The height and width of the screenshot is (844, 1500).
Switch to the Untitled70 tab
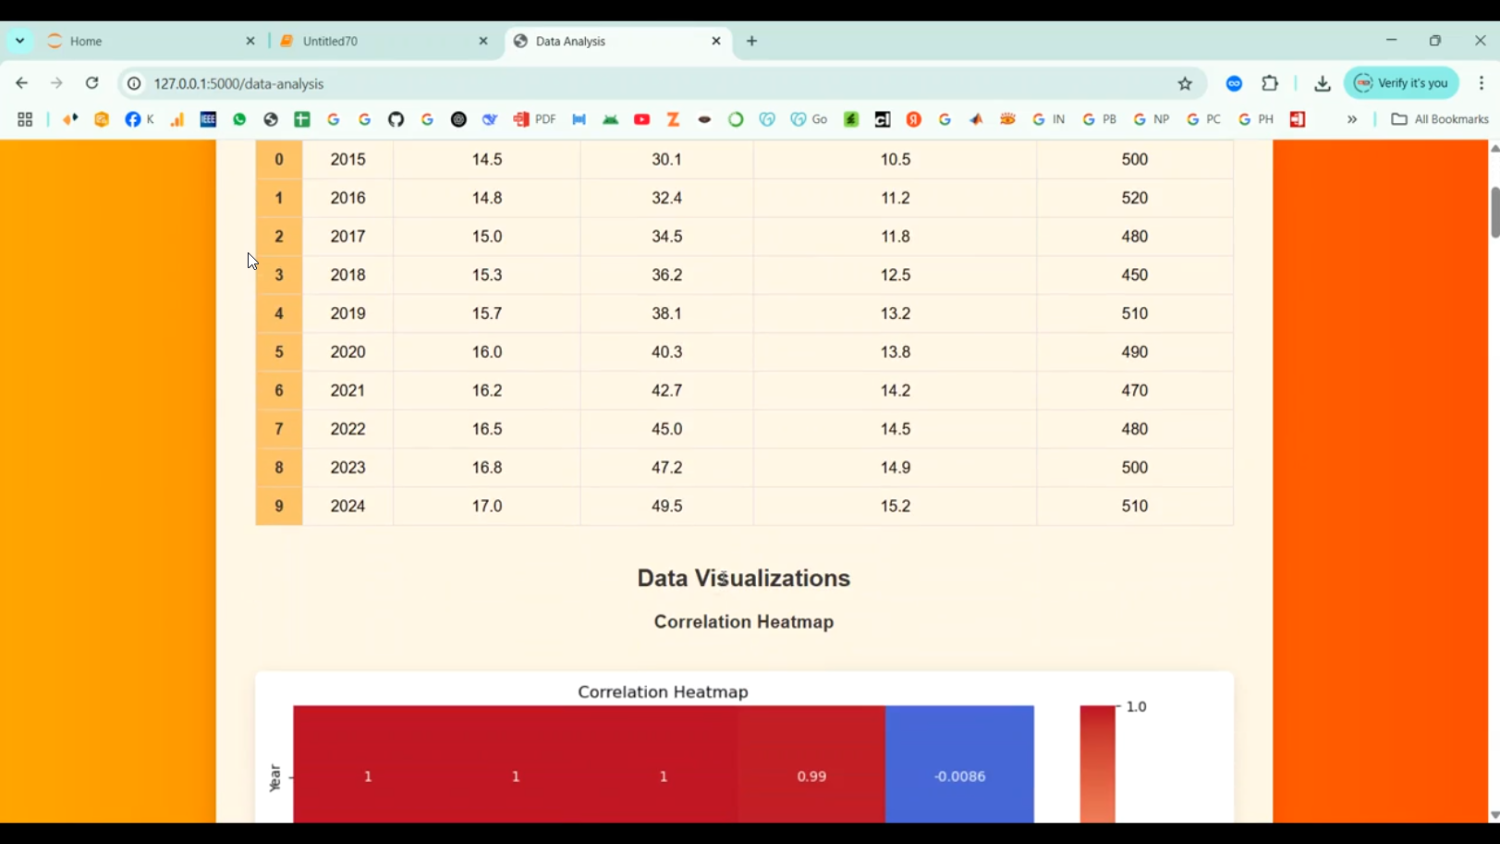pos(385,41)
